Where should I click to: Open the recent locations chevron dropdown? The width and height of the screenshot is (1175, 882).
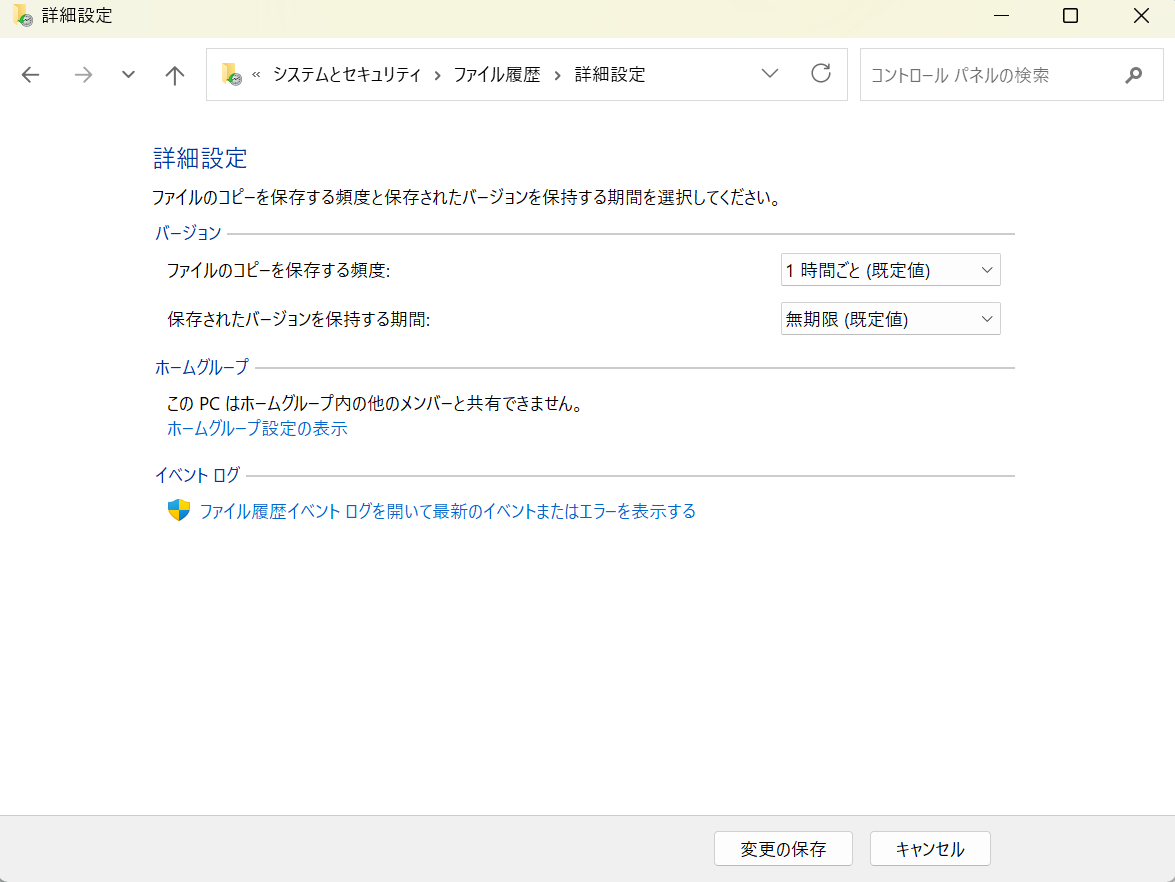[128, 75]
